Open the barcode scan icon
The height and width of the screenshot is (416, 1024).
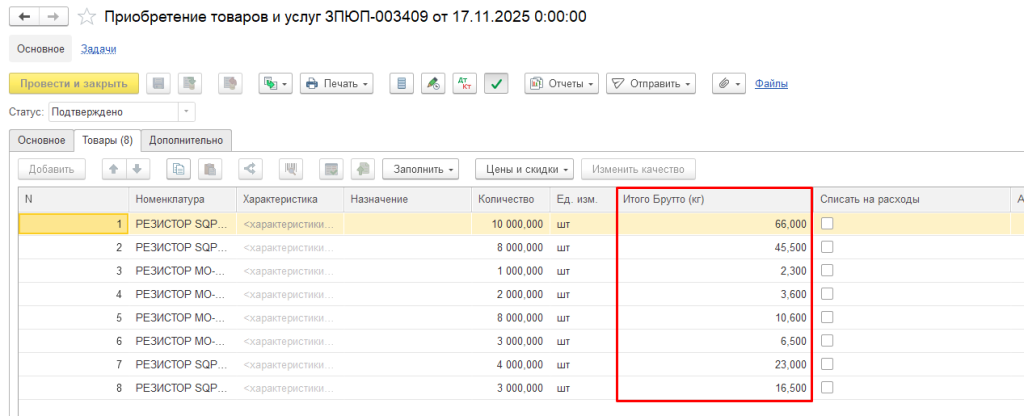[x=292, y=169]
